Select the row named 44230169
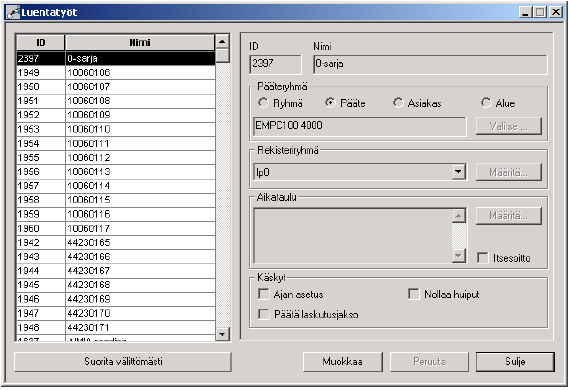This screenshot has width=570, height=390. [x=116, y=299]
